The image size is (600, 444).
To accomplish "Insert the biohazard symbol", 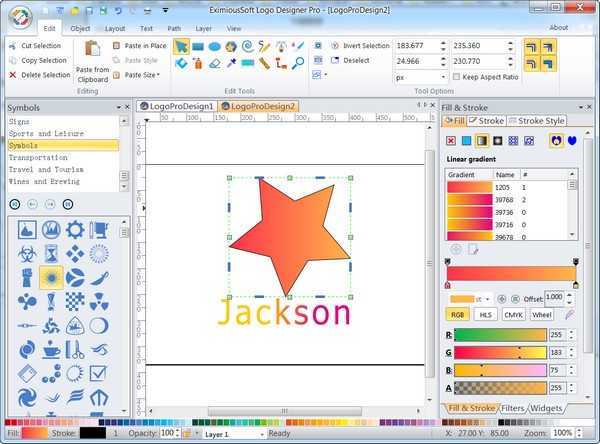I will click(27, 254).
